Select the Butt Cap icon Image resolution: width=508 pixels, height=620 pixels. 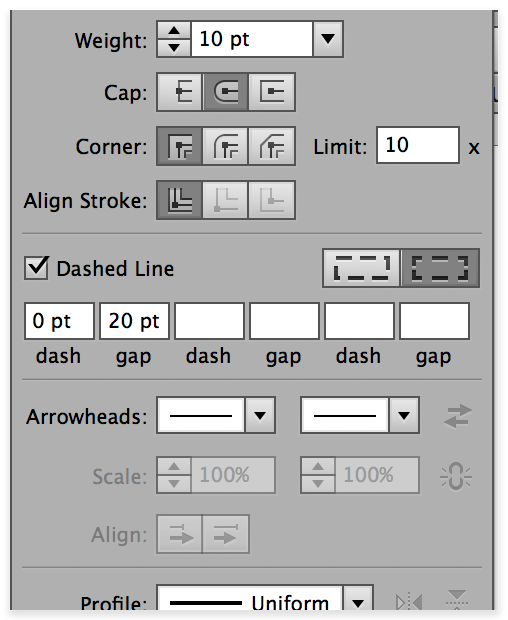pyautogui.click(x=180, y=92)
